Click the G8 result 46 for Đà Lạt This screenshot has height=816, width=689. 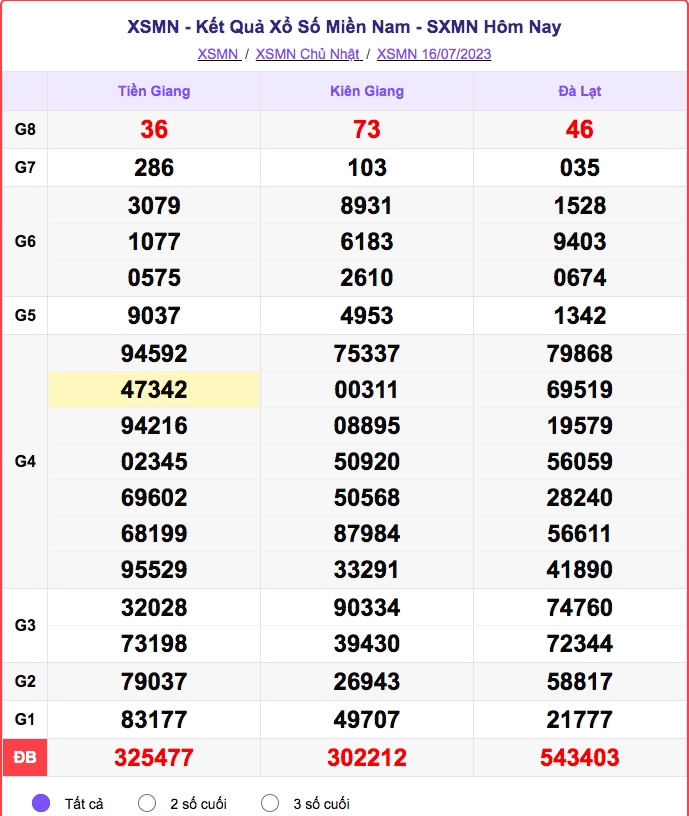pyautogui.click(x=580, y=129)
